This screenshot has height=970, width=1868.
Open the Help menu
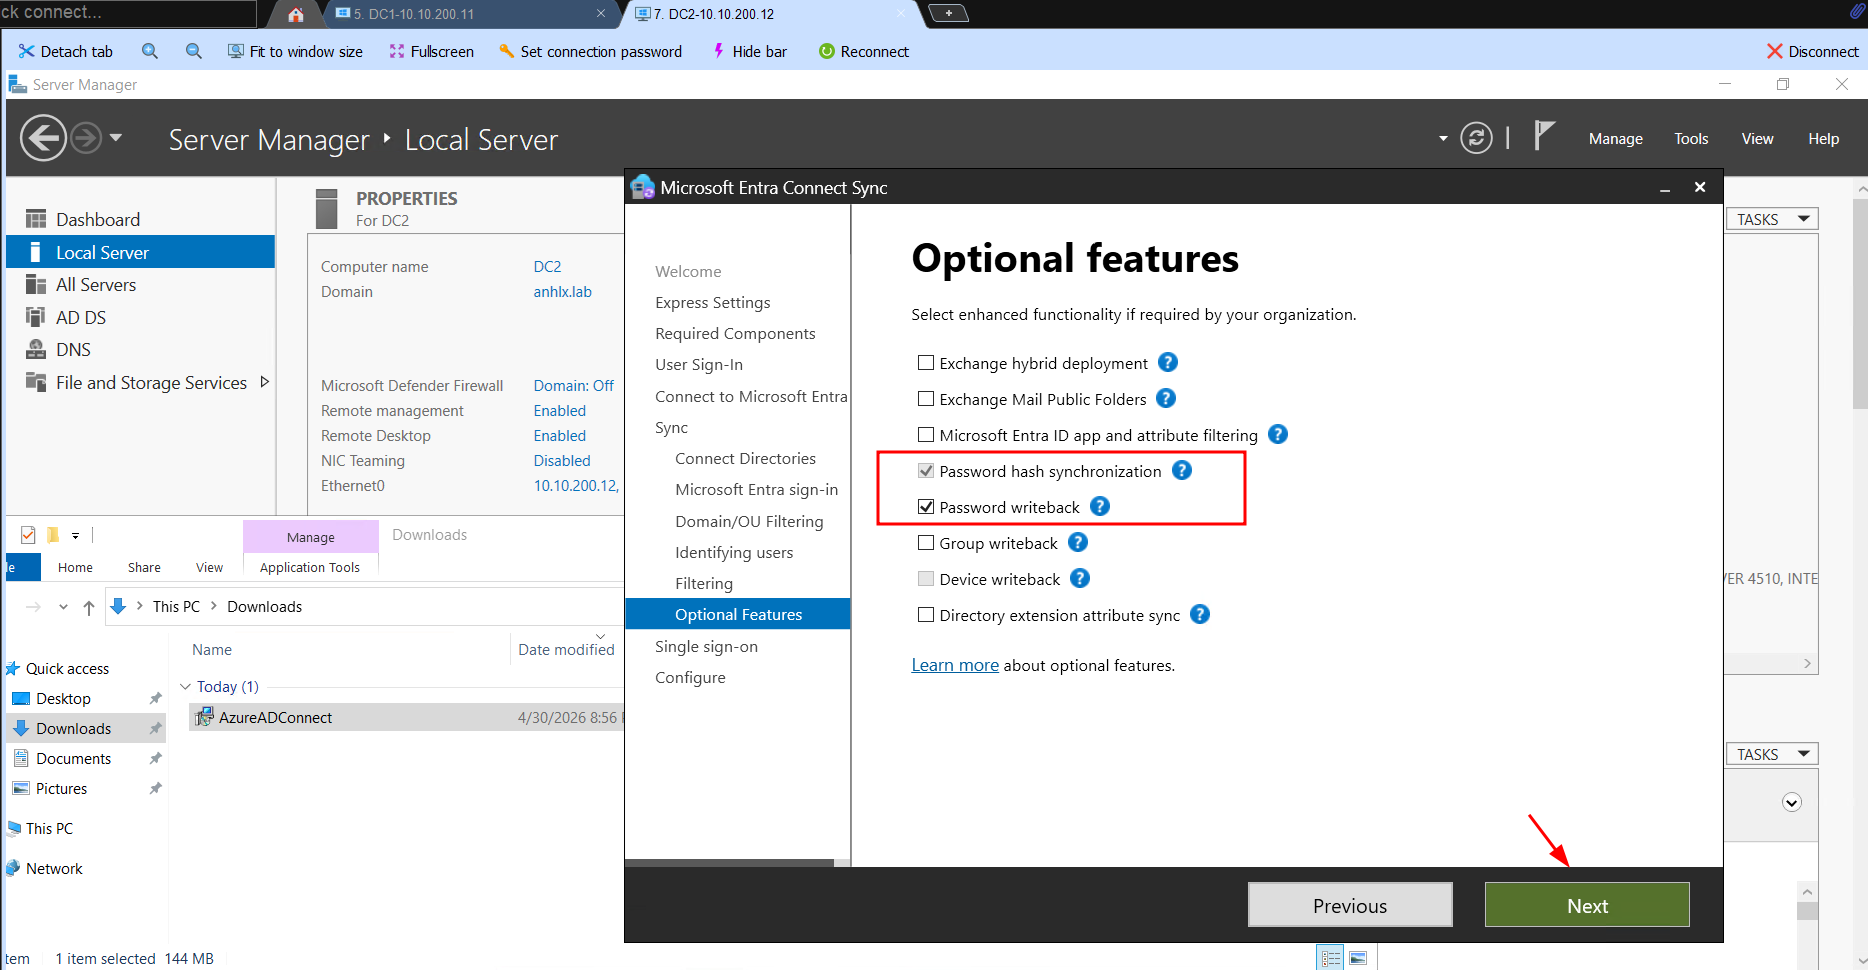(x=1823, y=139)
